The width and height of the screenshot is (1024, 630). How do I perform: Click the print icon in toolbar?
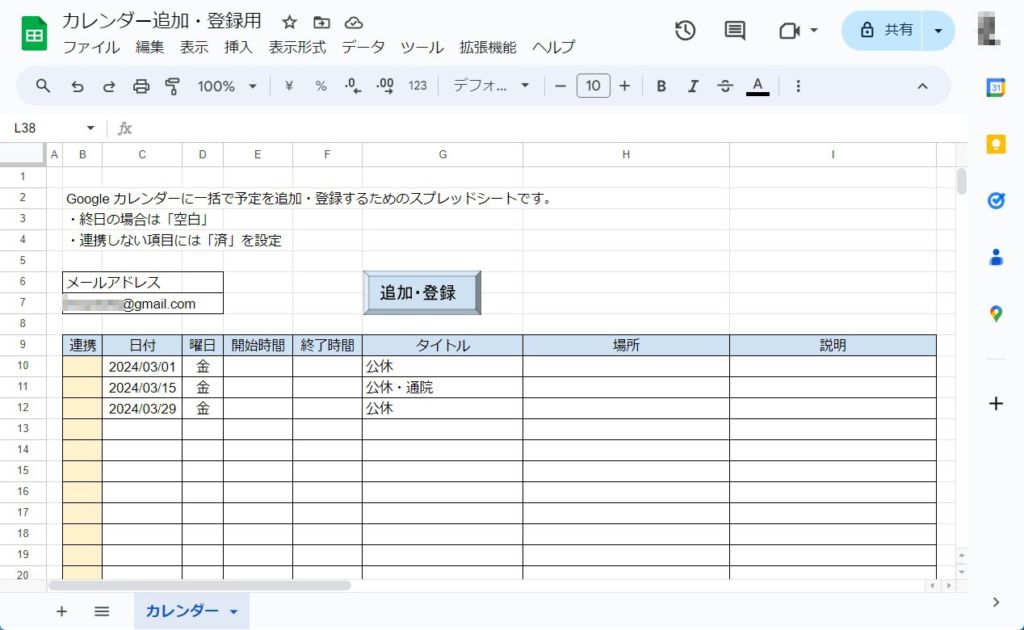141,86
